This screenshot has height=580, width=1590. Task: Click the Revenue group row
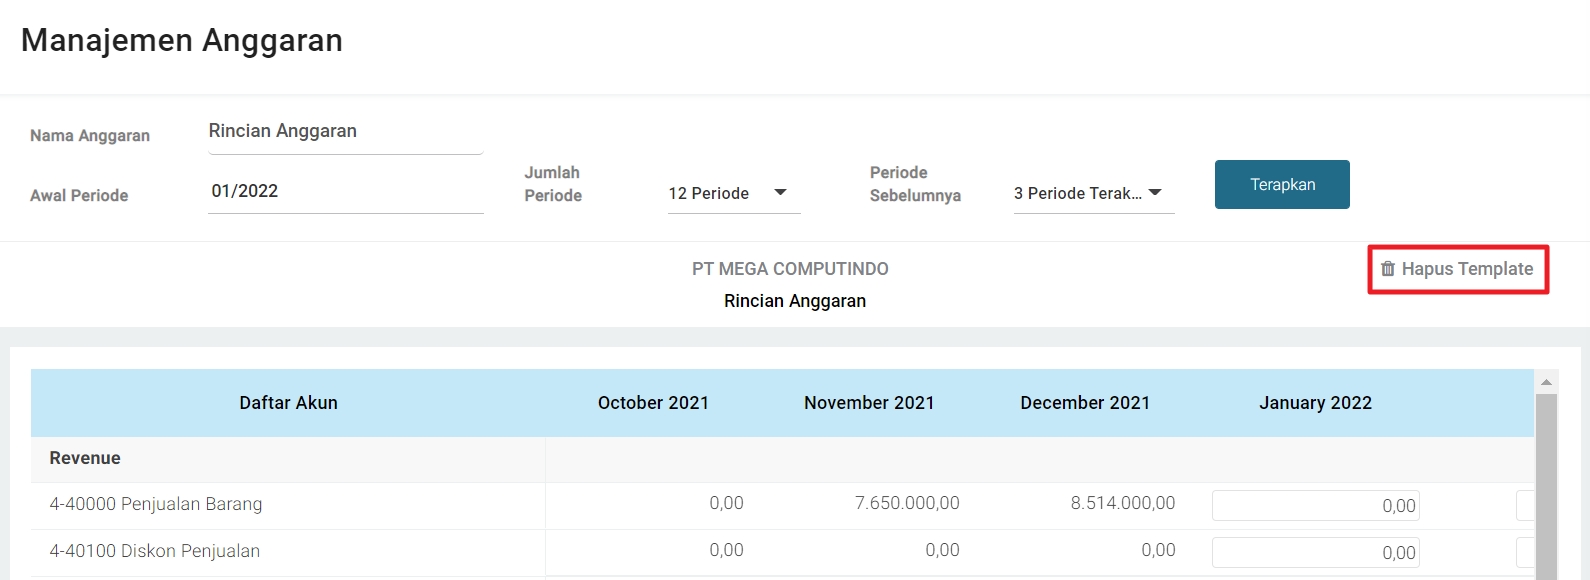pos(85,458)
